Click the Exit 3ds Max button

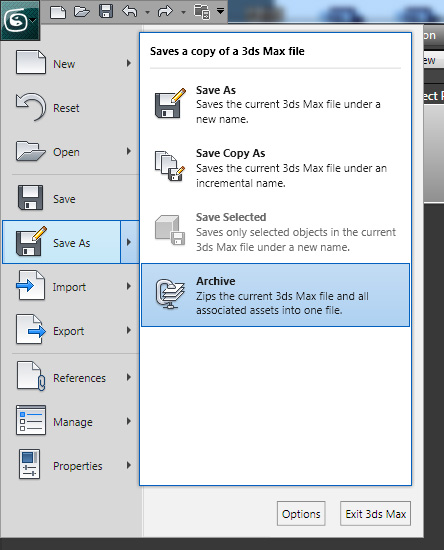[375, 514]
